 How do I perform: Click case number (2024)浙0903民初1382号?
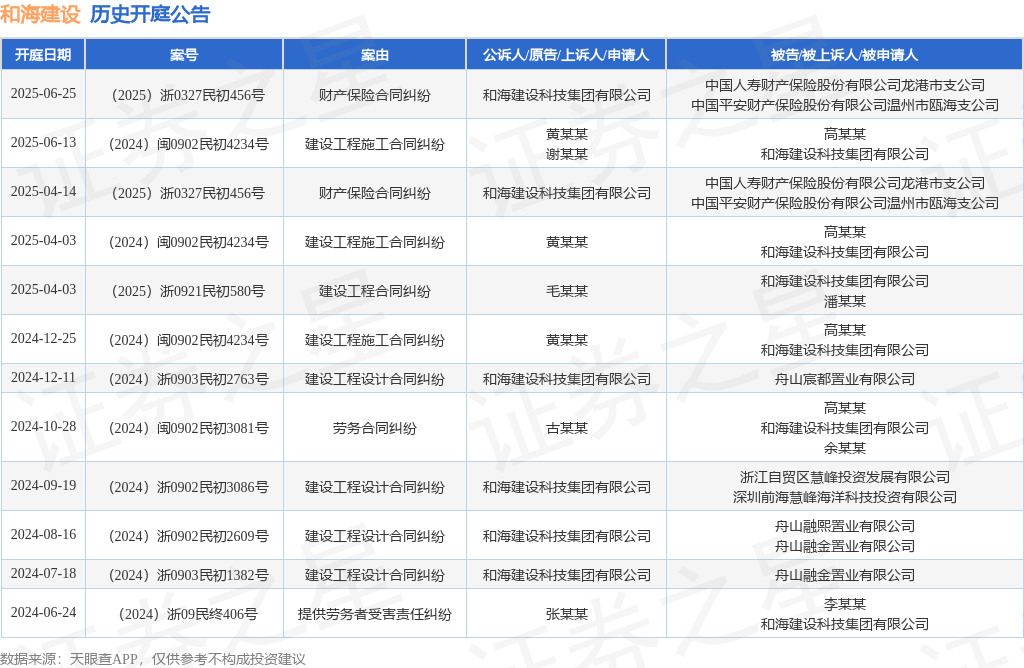point(188,575)
